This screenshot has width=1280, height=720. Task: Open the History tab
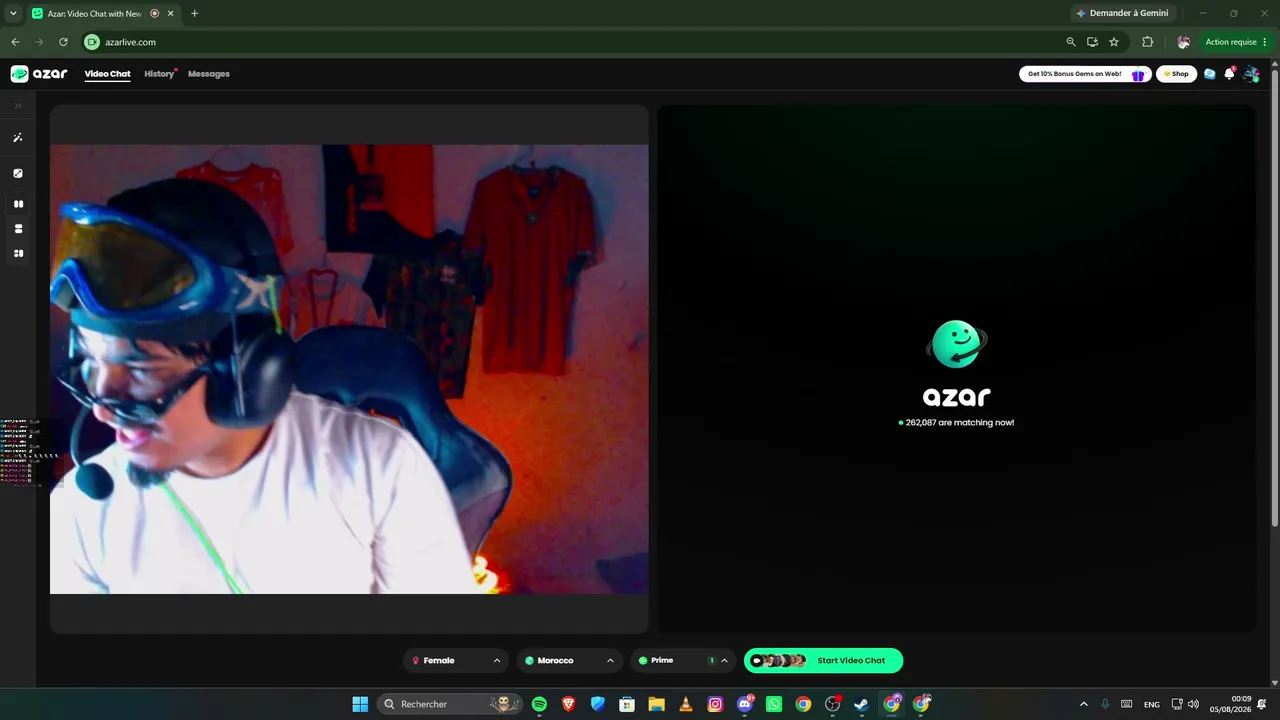[x=159, y=74]
